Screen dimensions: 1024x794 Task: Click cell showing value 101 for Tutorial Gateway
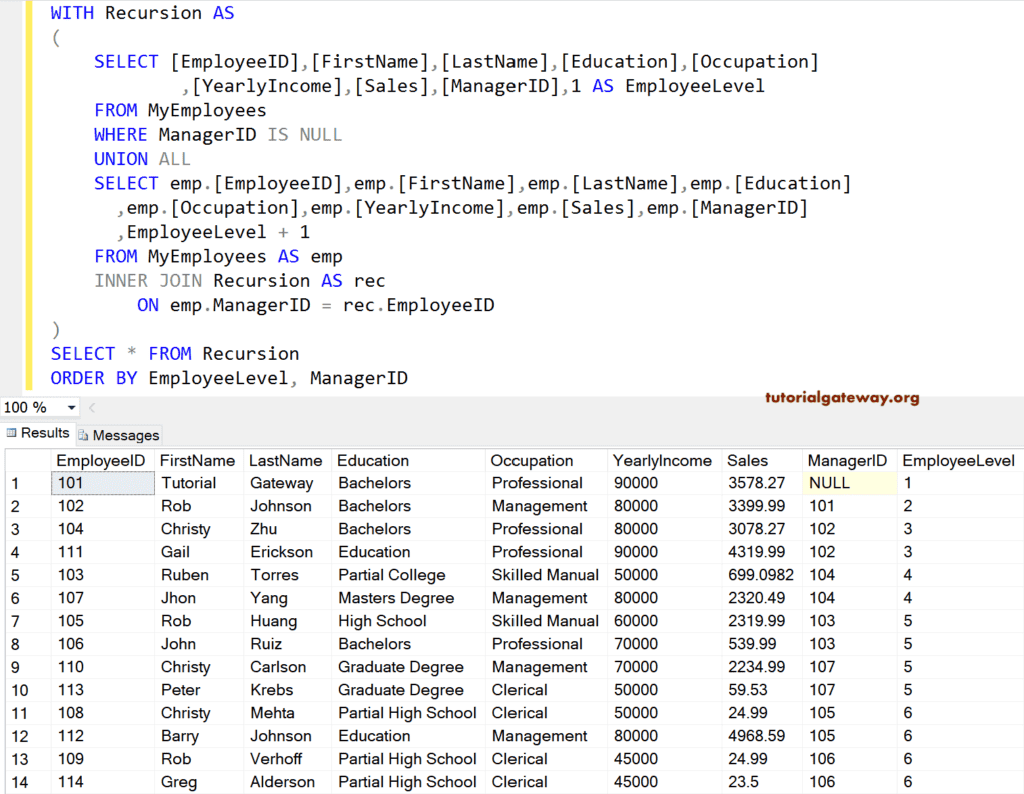click(x=101, y=483)
